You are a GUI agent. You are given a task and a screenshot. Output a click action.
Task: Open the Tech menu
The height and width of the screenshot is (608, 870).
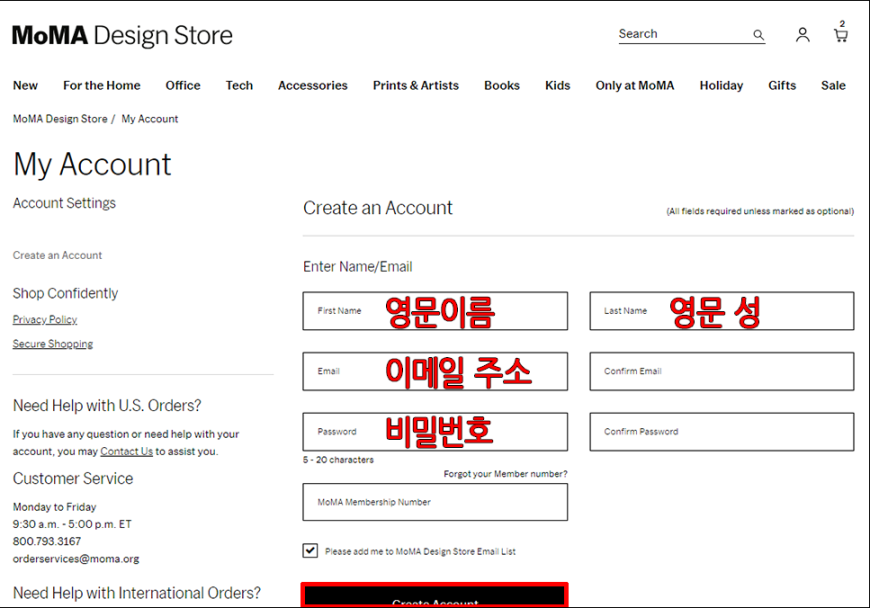tap(239, 85)
